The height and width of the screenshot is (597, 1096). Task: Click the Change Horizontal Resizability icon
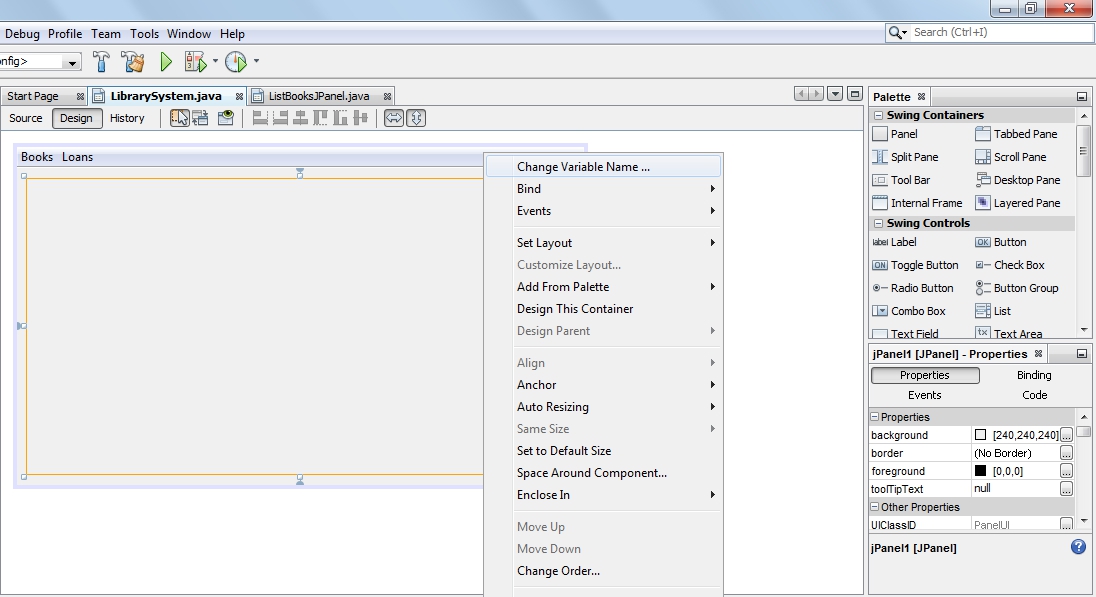(394, 117)
